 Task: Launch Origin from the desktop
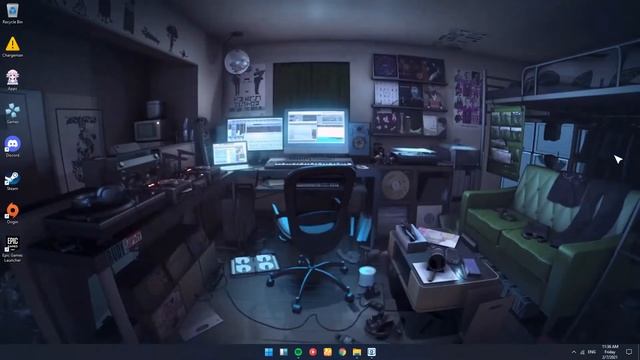12,214
